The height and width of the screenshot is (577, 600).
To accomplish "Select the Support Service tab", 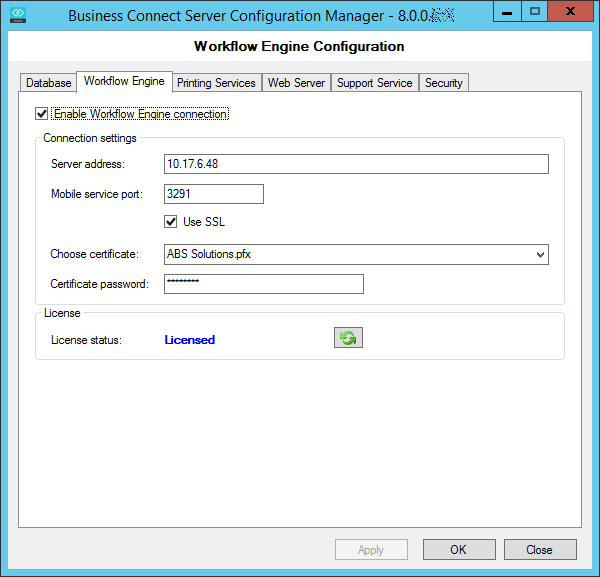I will 374,83.
